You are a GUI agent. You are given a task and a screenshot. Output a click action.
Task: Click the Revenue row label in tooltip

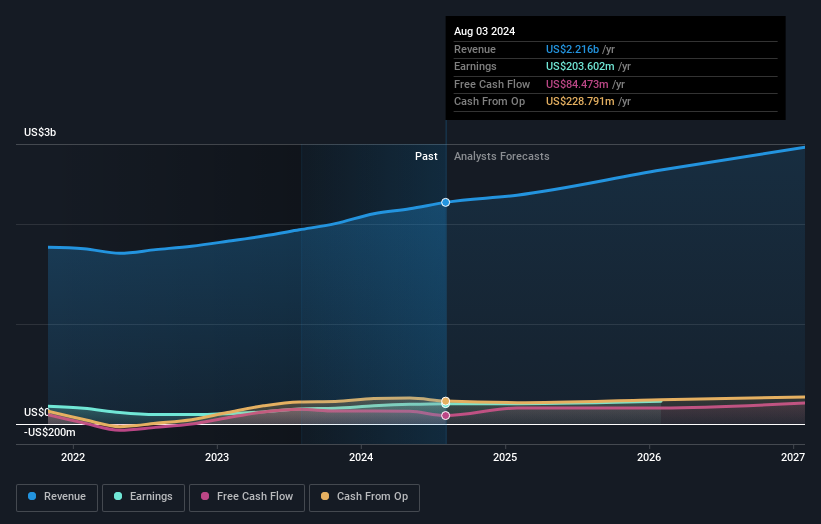475,49
